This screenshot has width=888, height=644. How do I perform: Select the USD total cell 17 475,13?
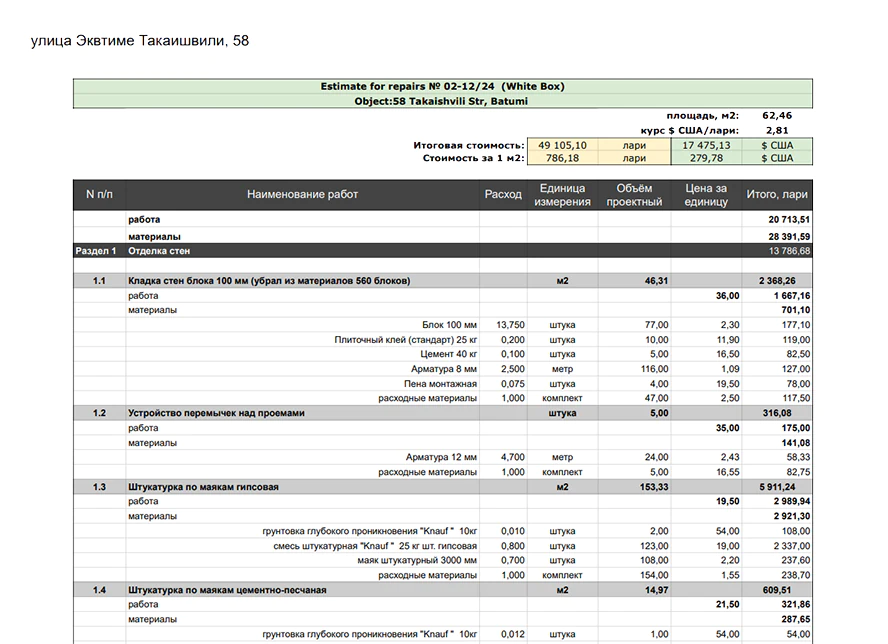705,145
